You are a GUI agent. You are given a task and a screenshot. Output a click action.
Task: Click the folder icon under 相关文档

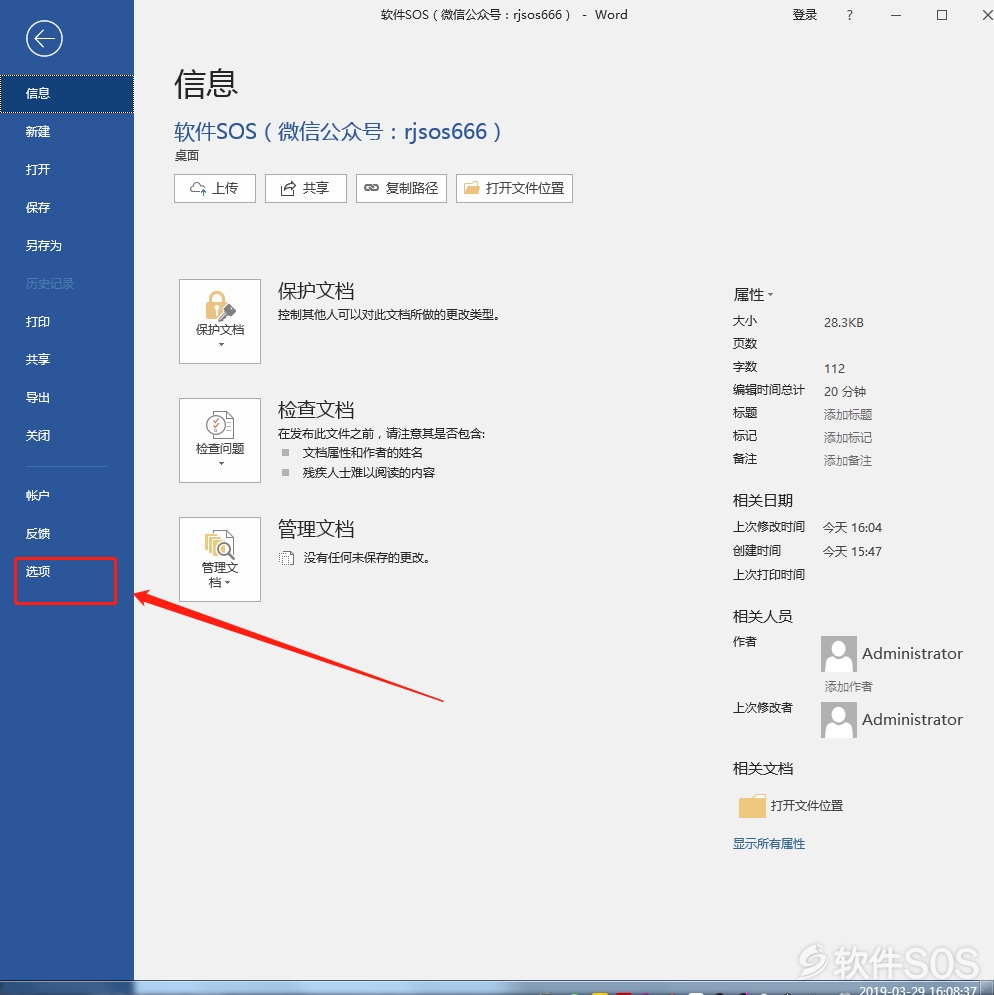tap(752, 806)
